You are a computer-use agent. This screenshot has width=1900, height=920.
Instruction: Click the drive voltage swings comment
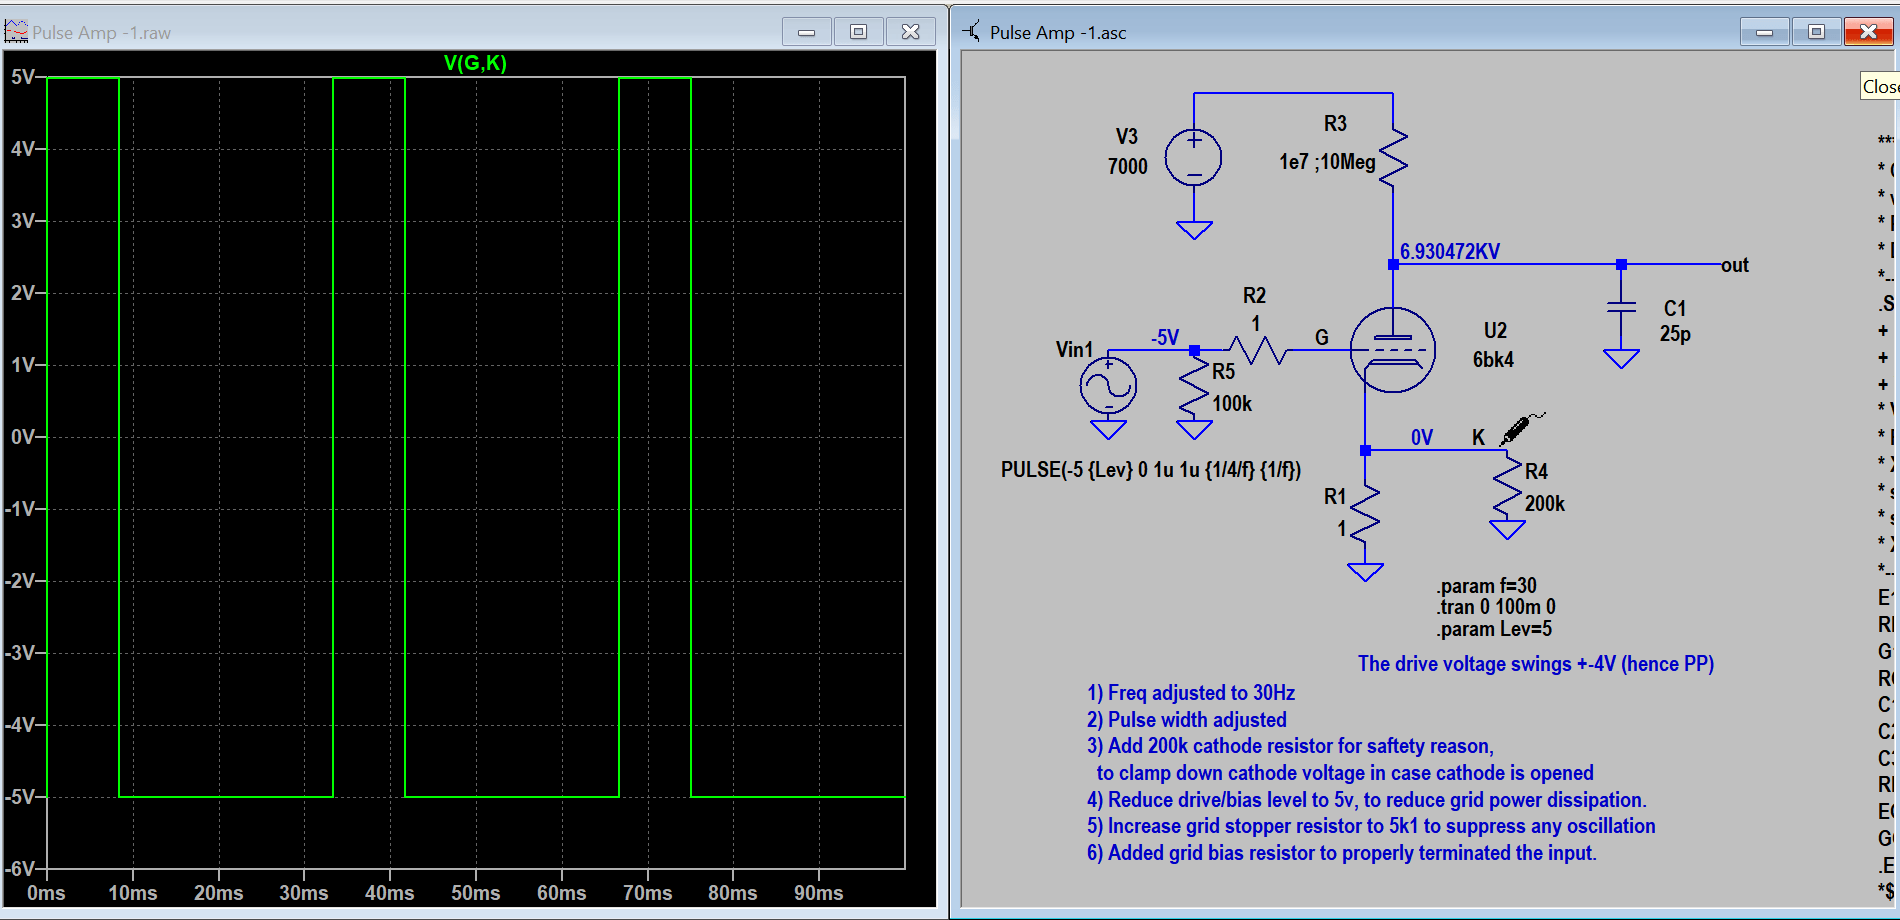tap(1536, 664)
